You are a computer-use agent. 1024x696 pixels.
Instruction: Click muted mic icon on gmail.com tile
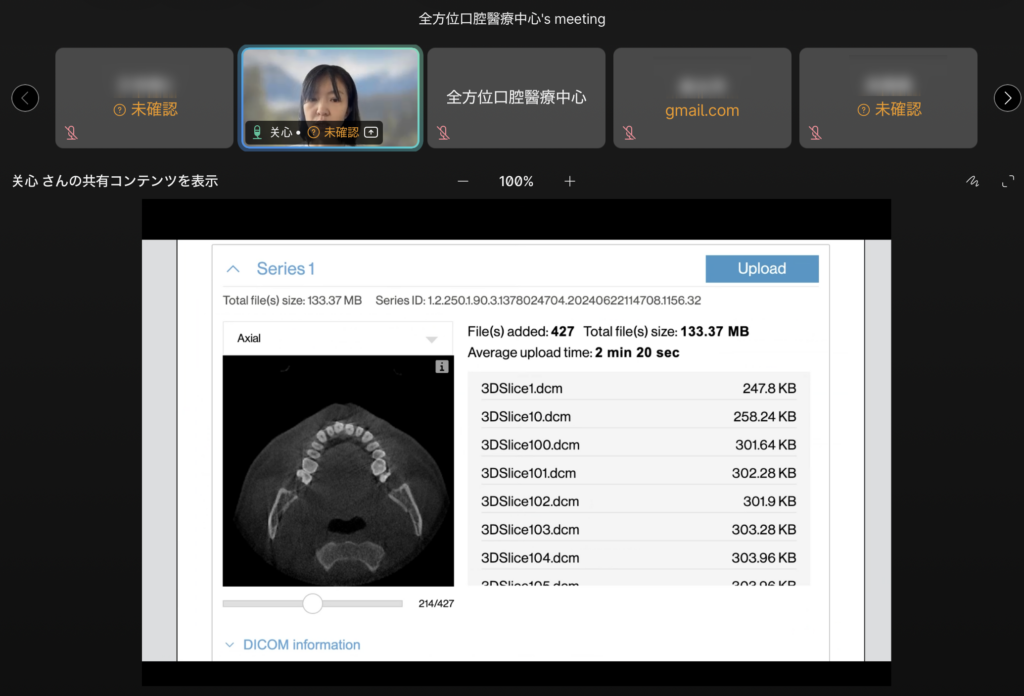coord(629,132)
